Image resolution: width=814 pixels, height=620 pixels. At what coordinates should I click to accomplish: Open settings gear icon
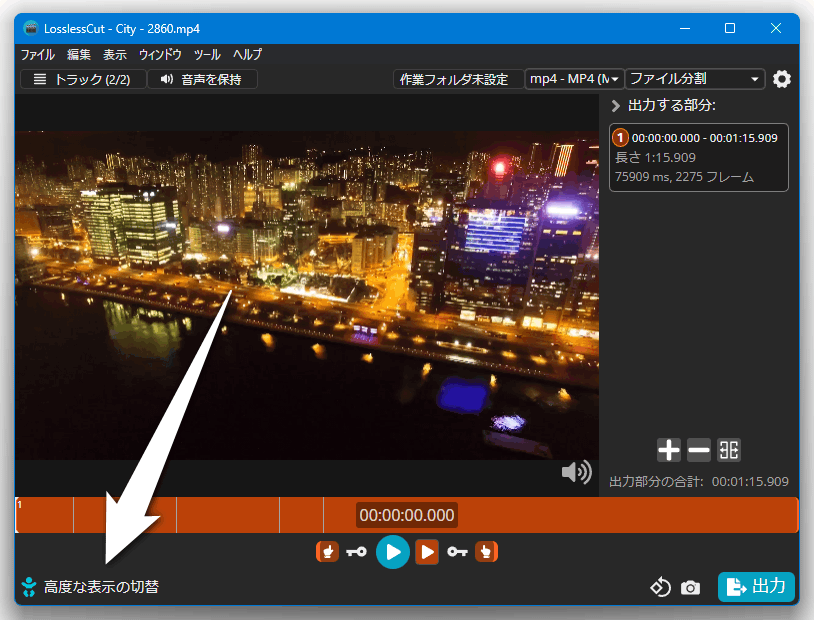coord(782,79)
